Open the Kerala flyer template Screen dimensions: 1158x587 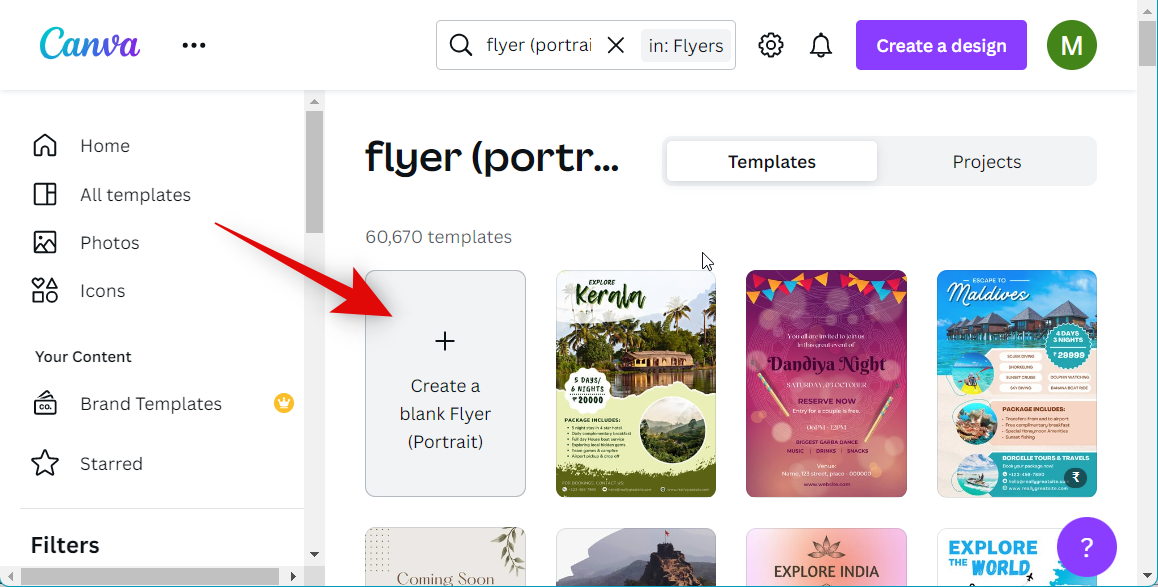(x=636, y=383)
